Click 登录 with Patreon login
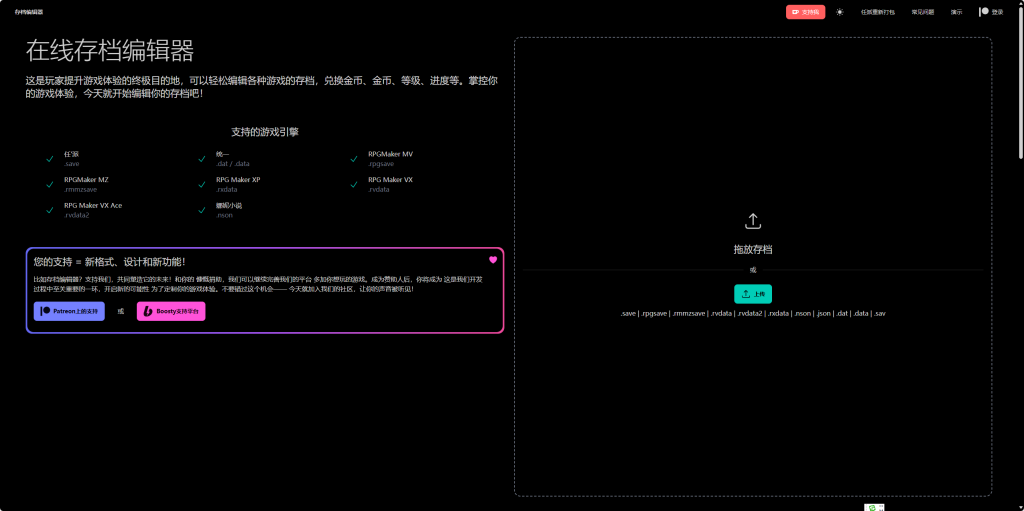 point(991,12)
